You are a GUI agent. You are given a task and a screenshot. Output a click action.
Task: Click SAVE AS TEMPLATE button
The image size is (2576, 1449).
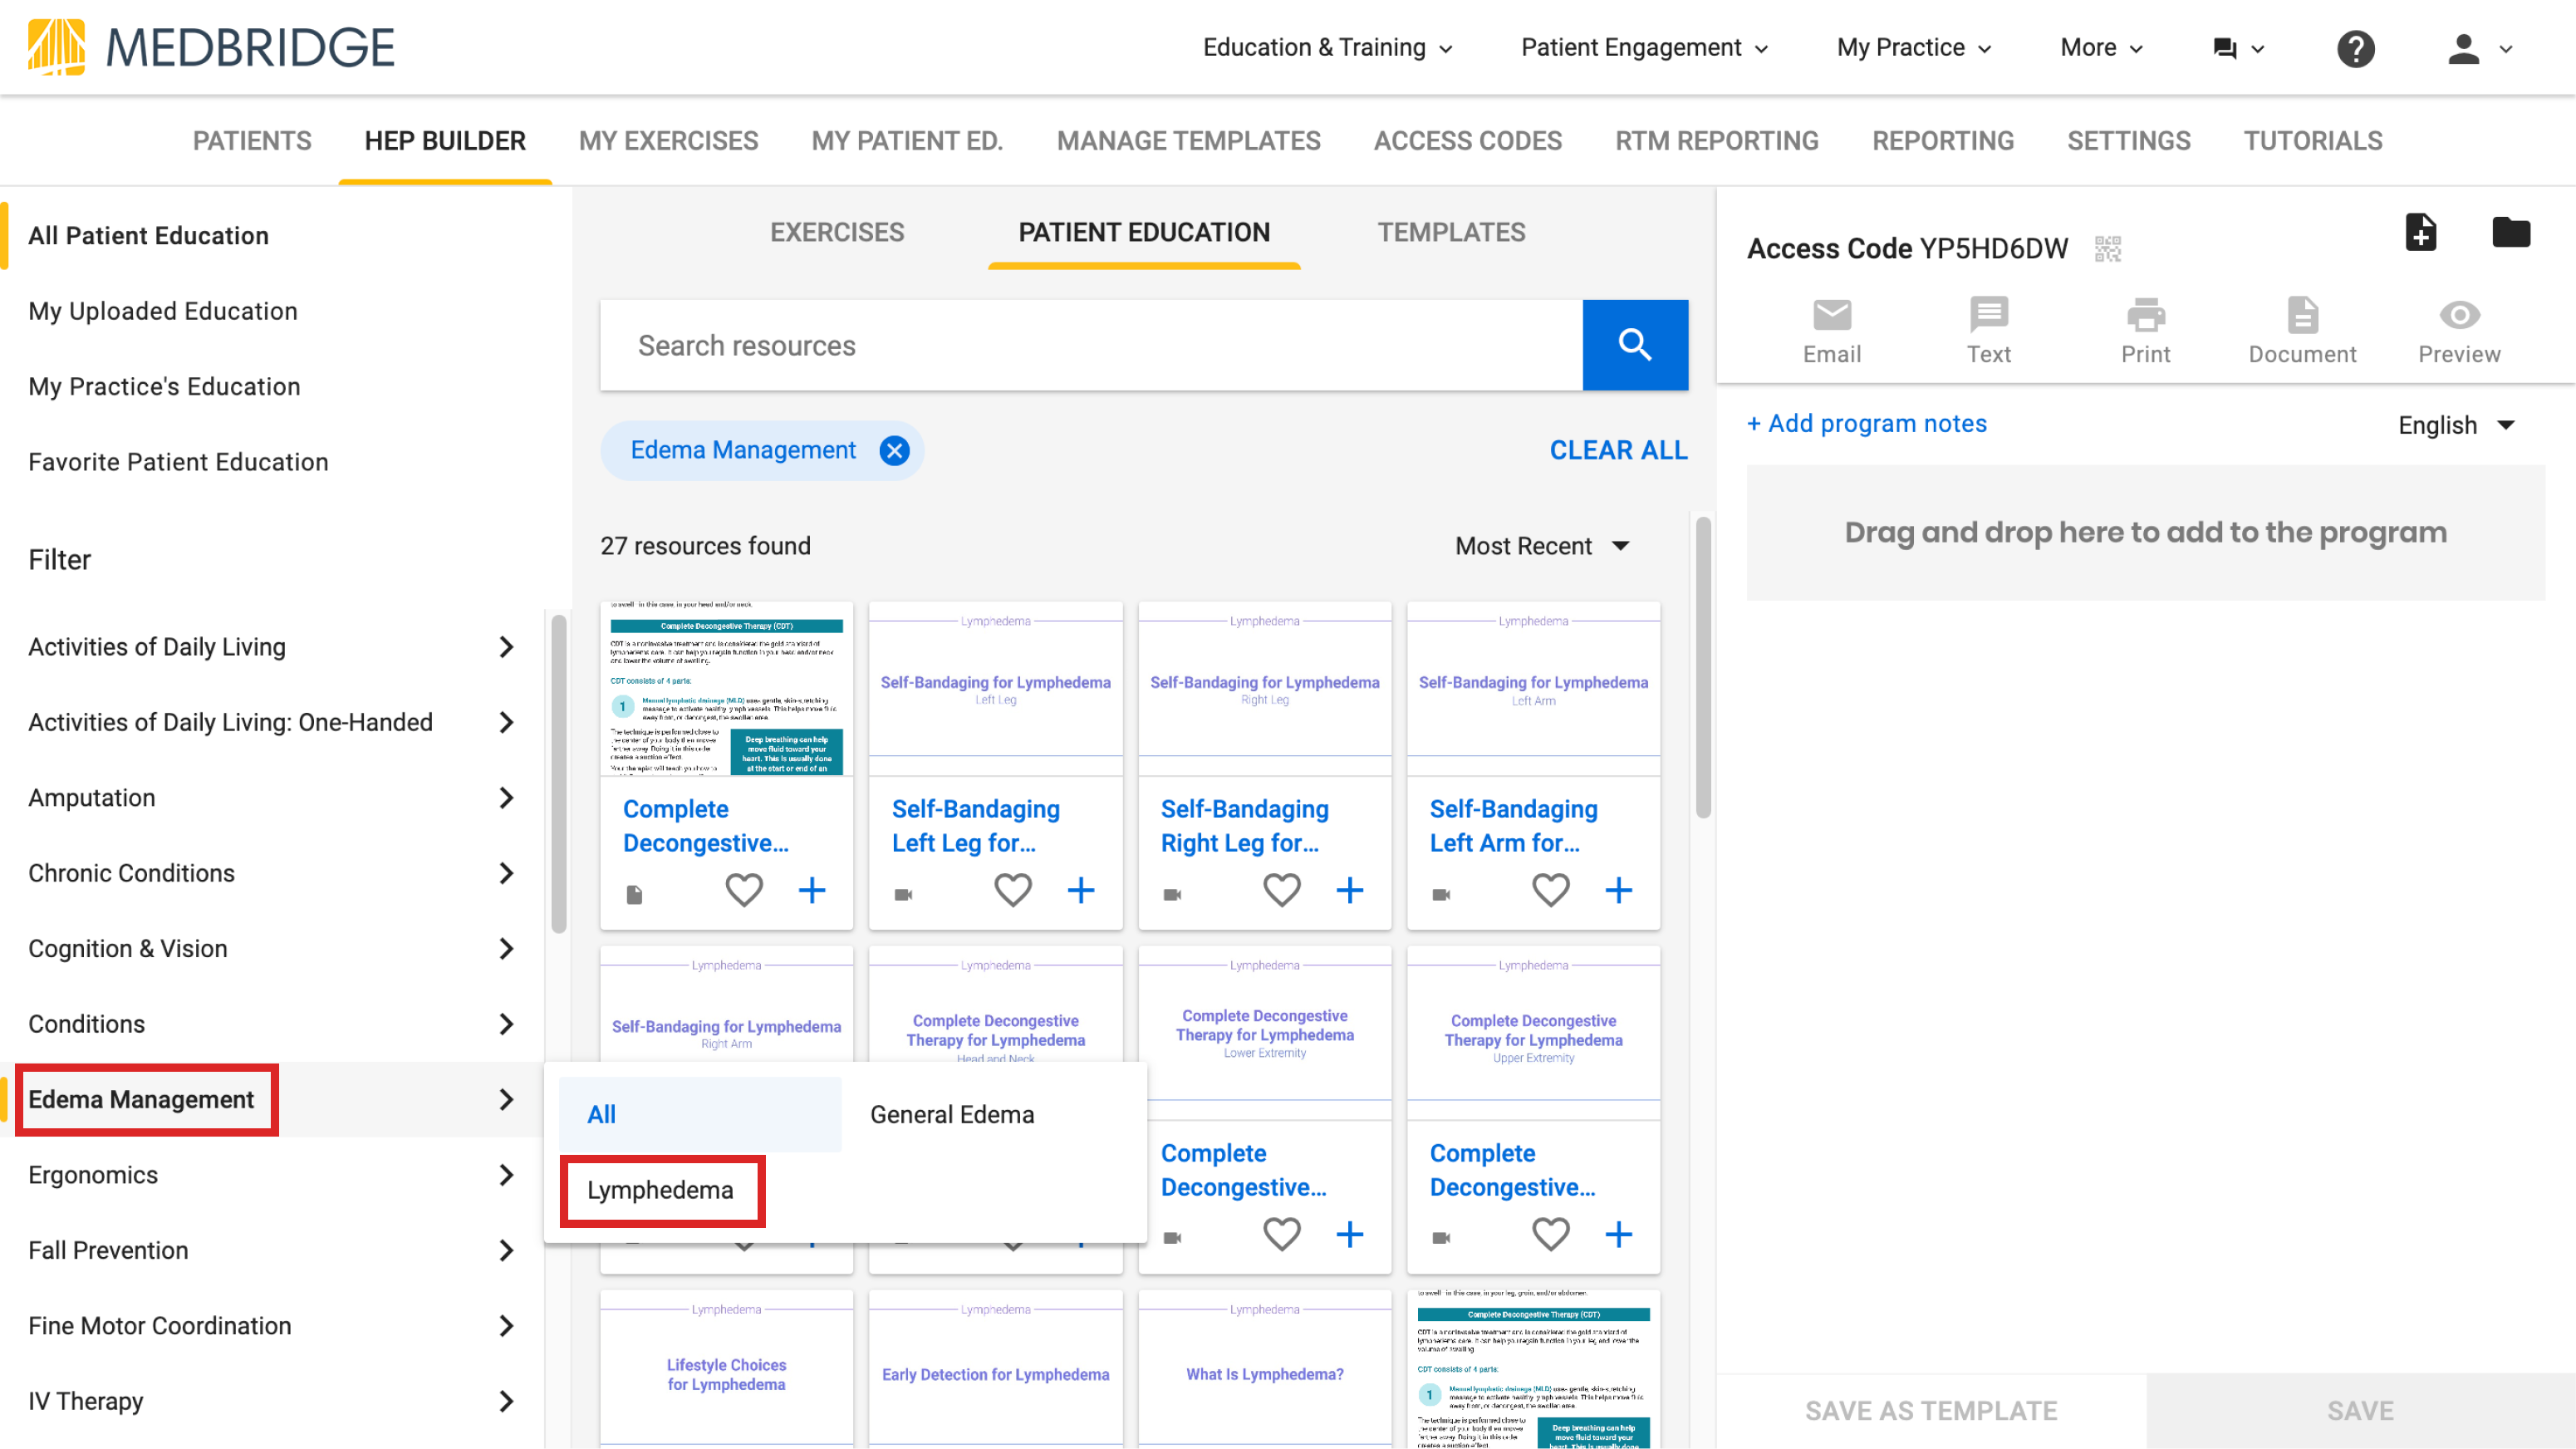coord(1931,1411)
